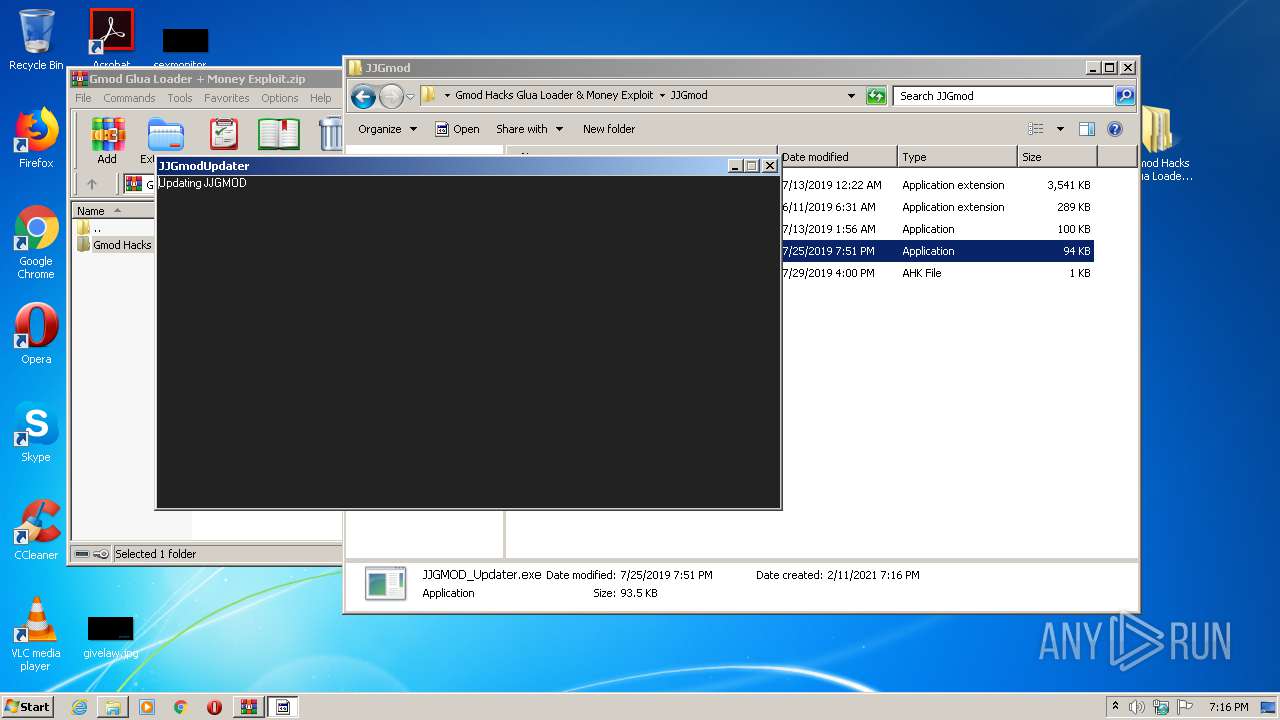Image resolution: width=1280 pixels, height=720 pixels.
Task: Open the WinRAR Tools menu
Action: coord(180,98)
